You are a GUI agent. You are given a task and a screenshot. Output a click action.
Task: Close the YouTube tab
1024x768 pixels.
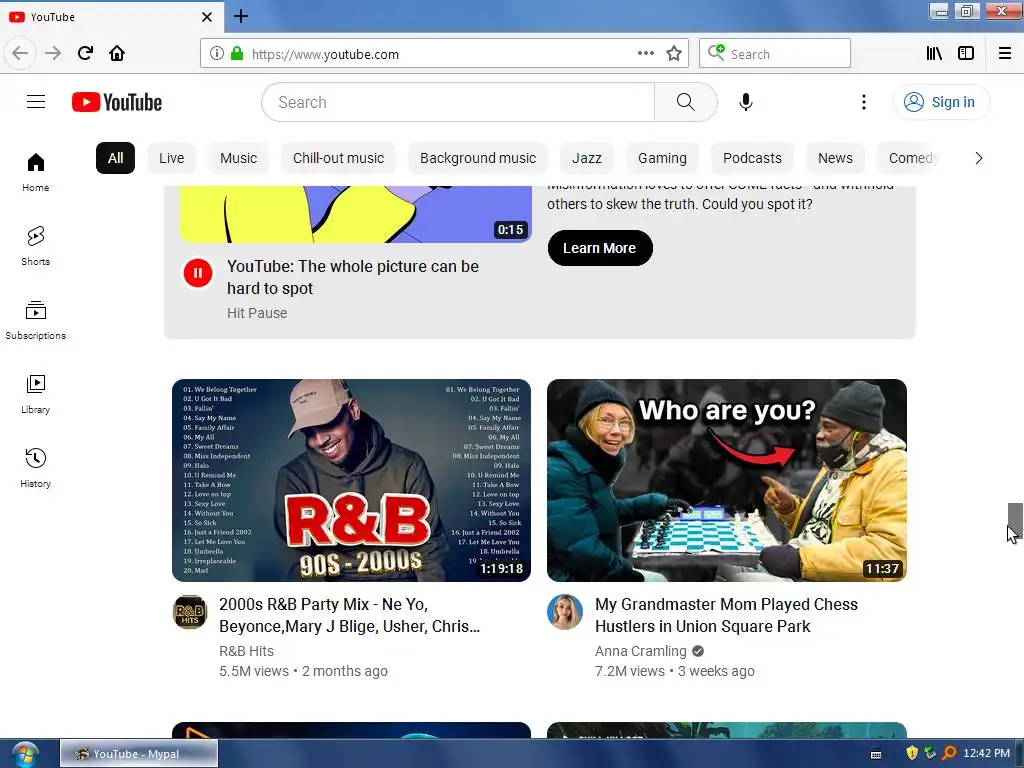[206, 17]
